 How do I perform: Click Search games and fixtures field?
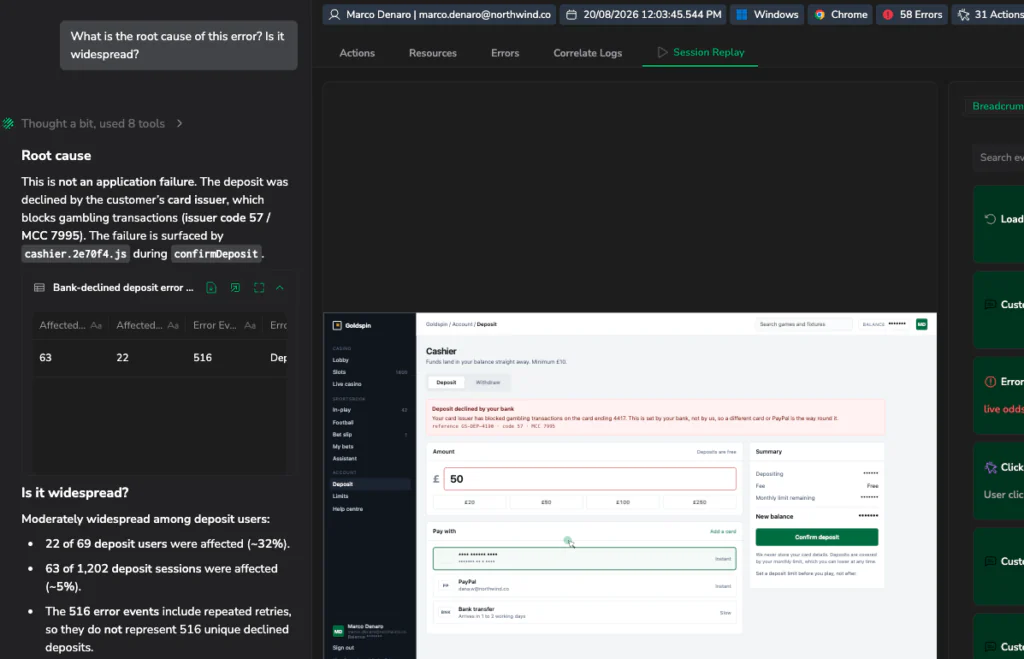point(804,324)
